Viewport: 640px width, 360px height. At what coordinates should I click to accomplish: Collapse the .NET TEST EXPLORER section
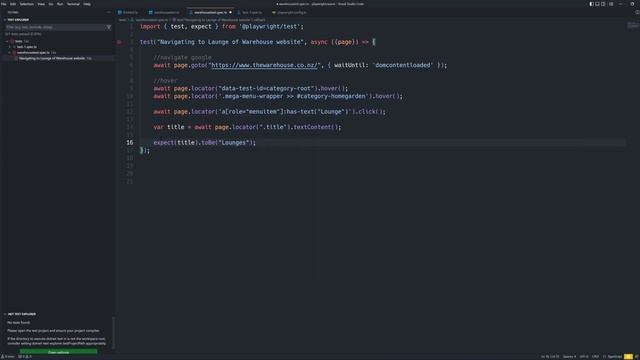[21, 314]
